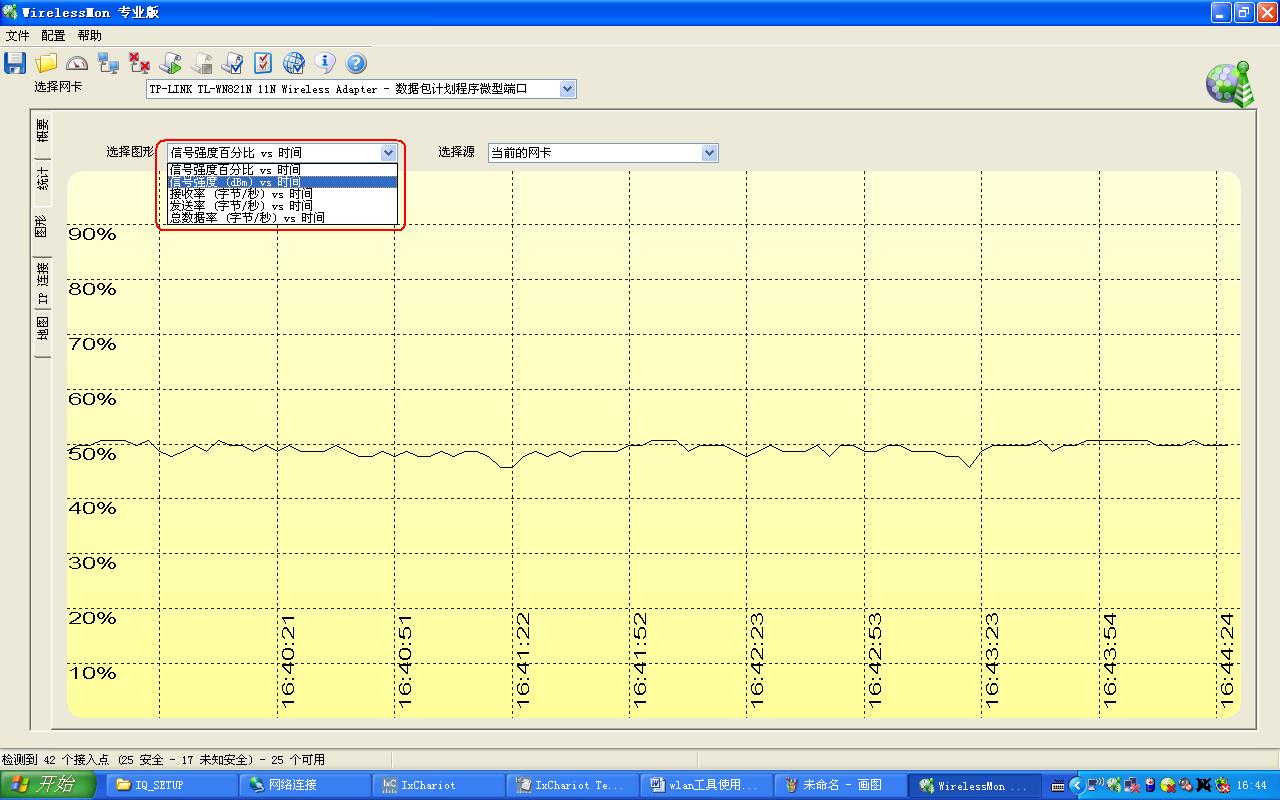Image resolution: width=1280 pixels, height=800 pixels.
Task: Open the 文件 menu
Action: tap(18, 35)
